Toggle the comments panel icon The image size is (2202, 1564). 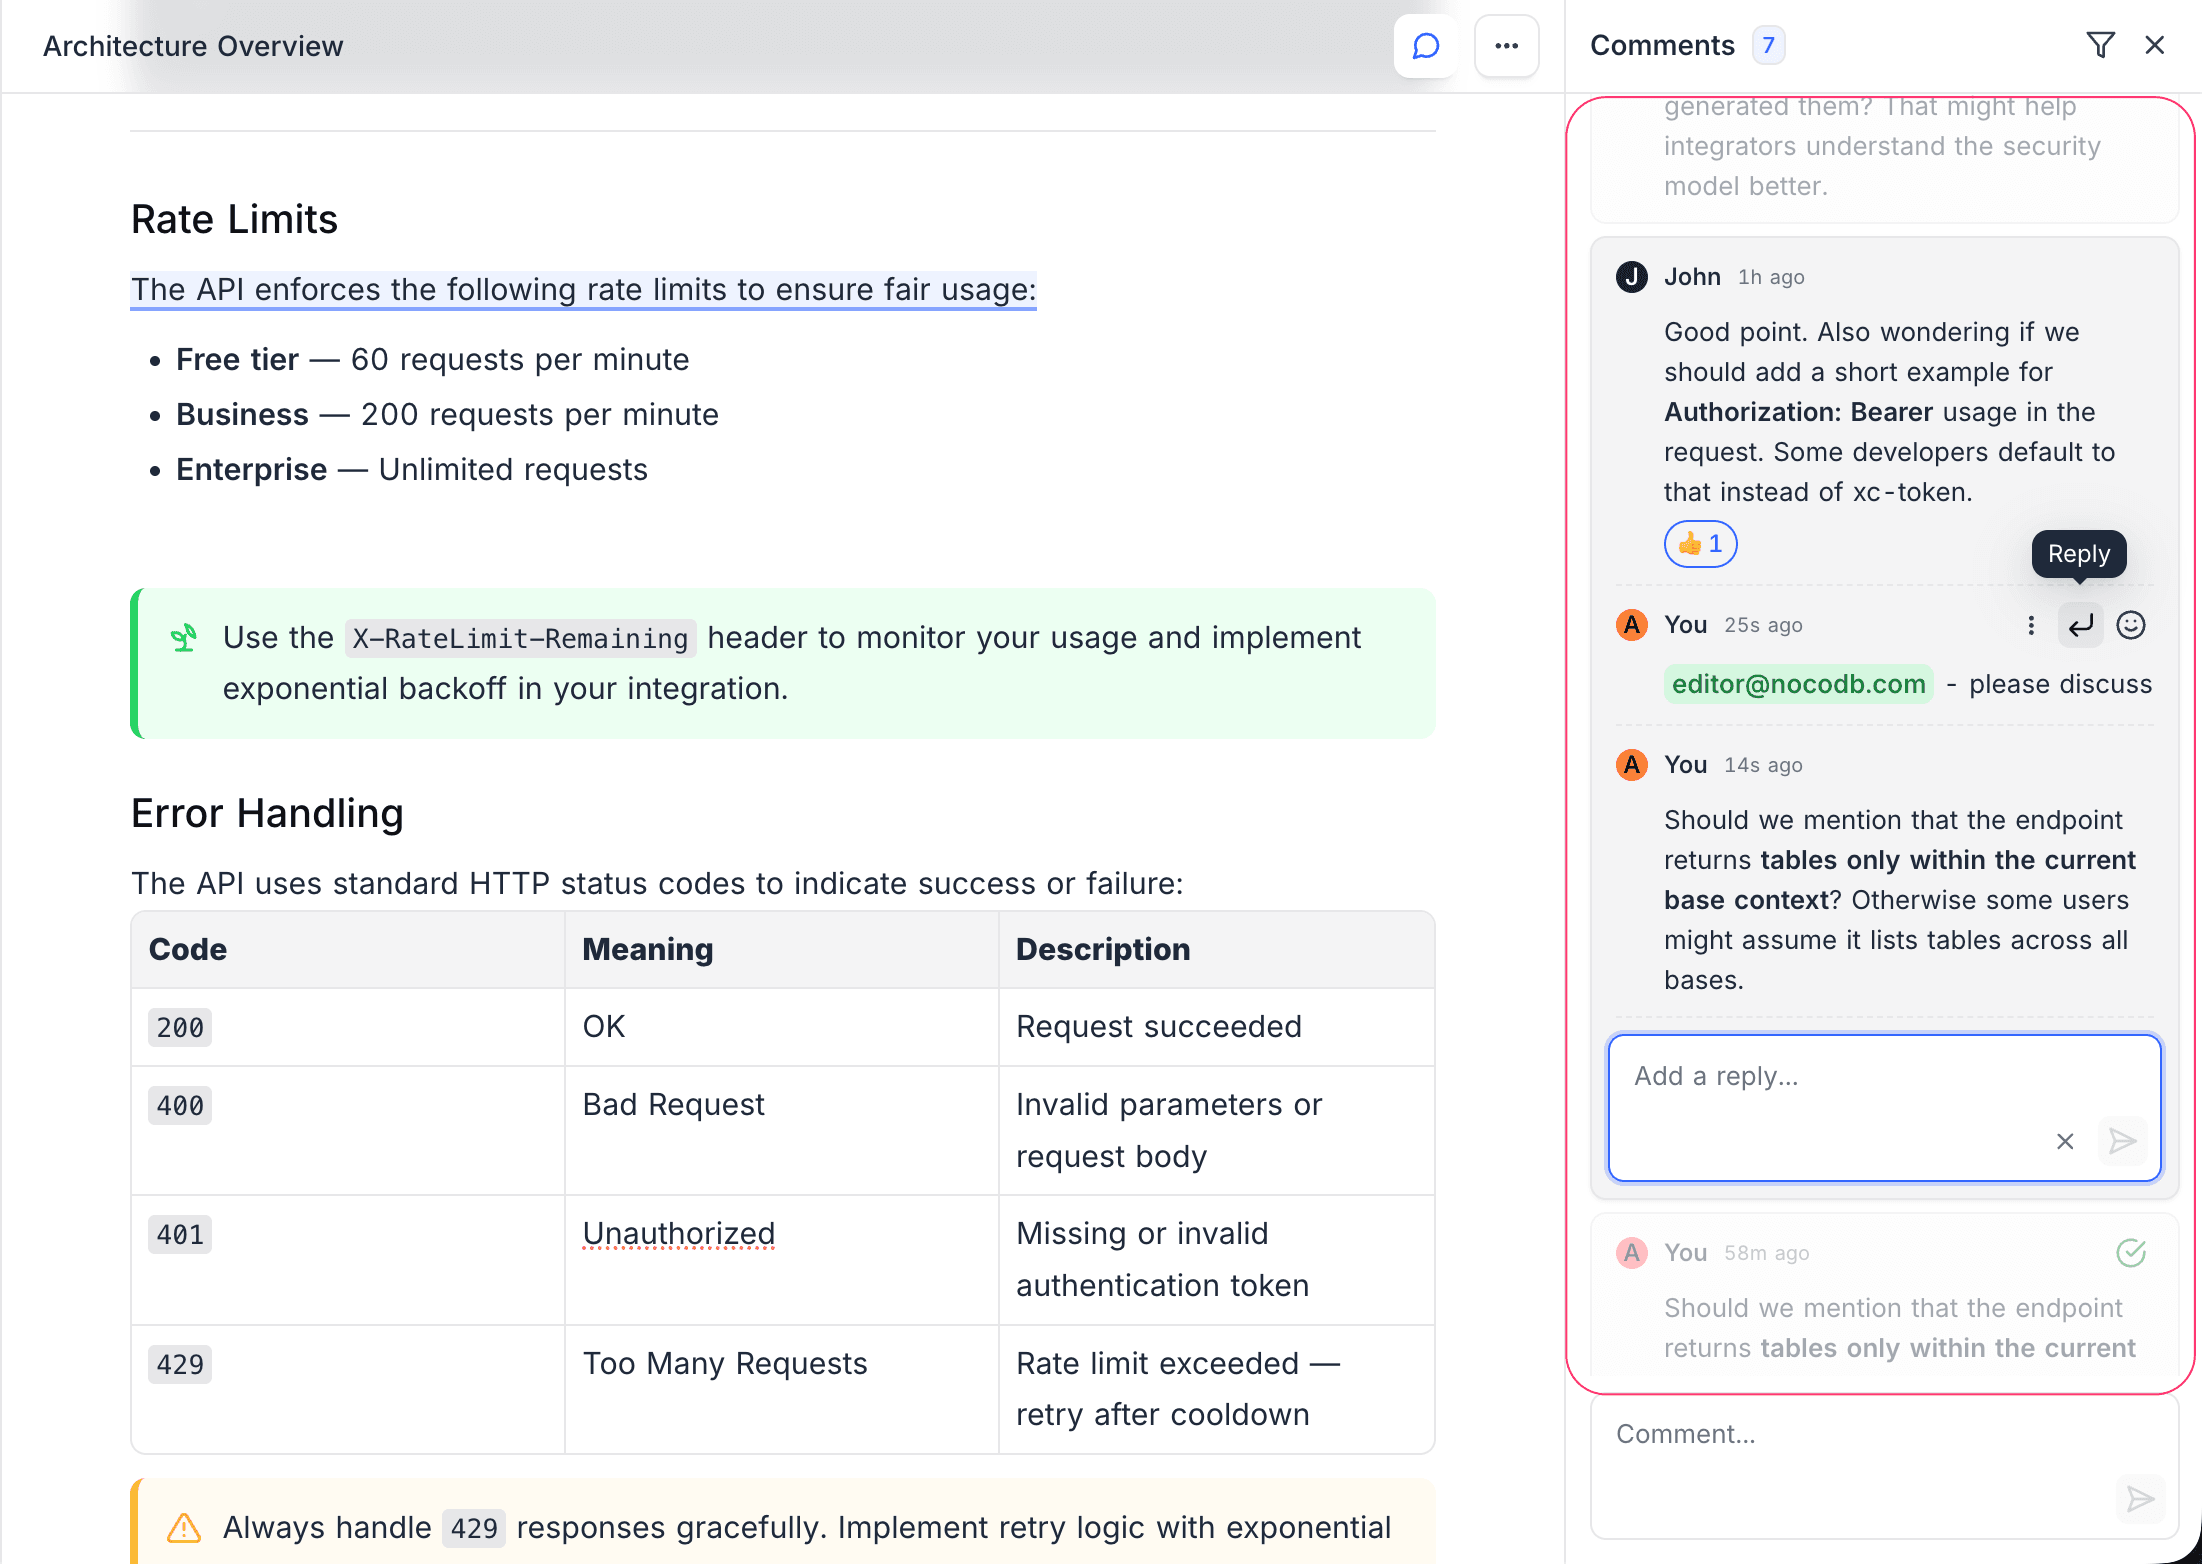[1425, 46]
